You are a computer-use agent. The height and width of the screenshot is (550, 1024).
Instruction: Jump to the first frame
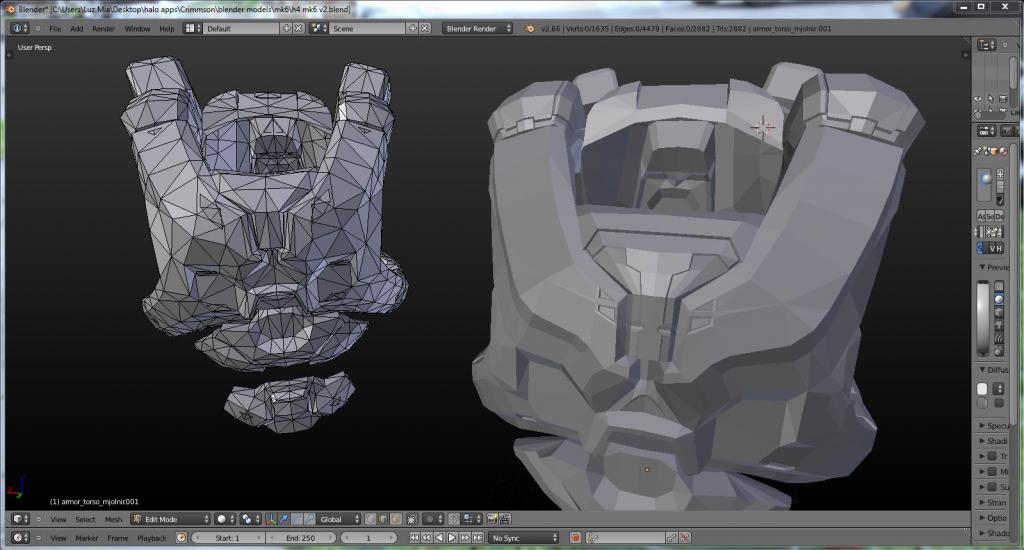414,538
